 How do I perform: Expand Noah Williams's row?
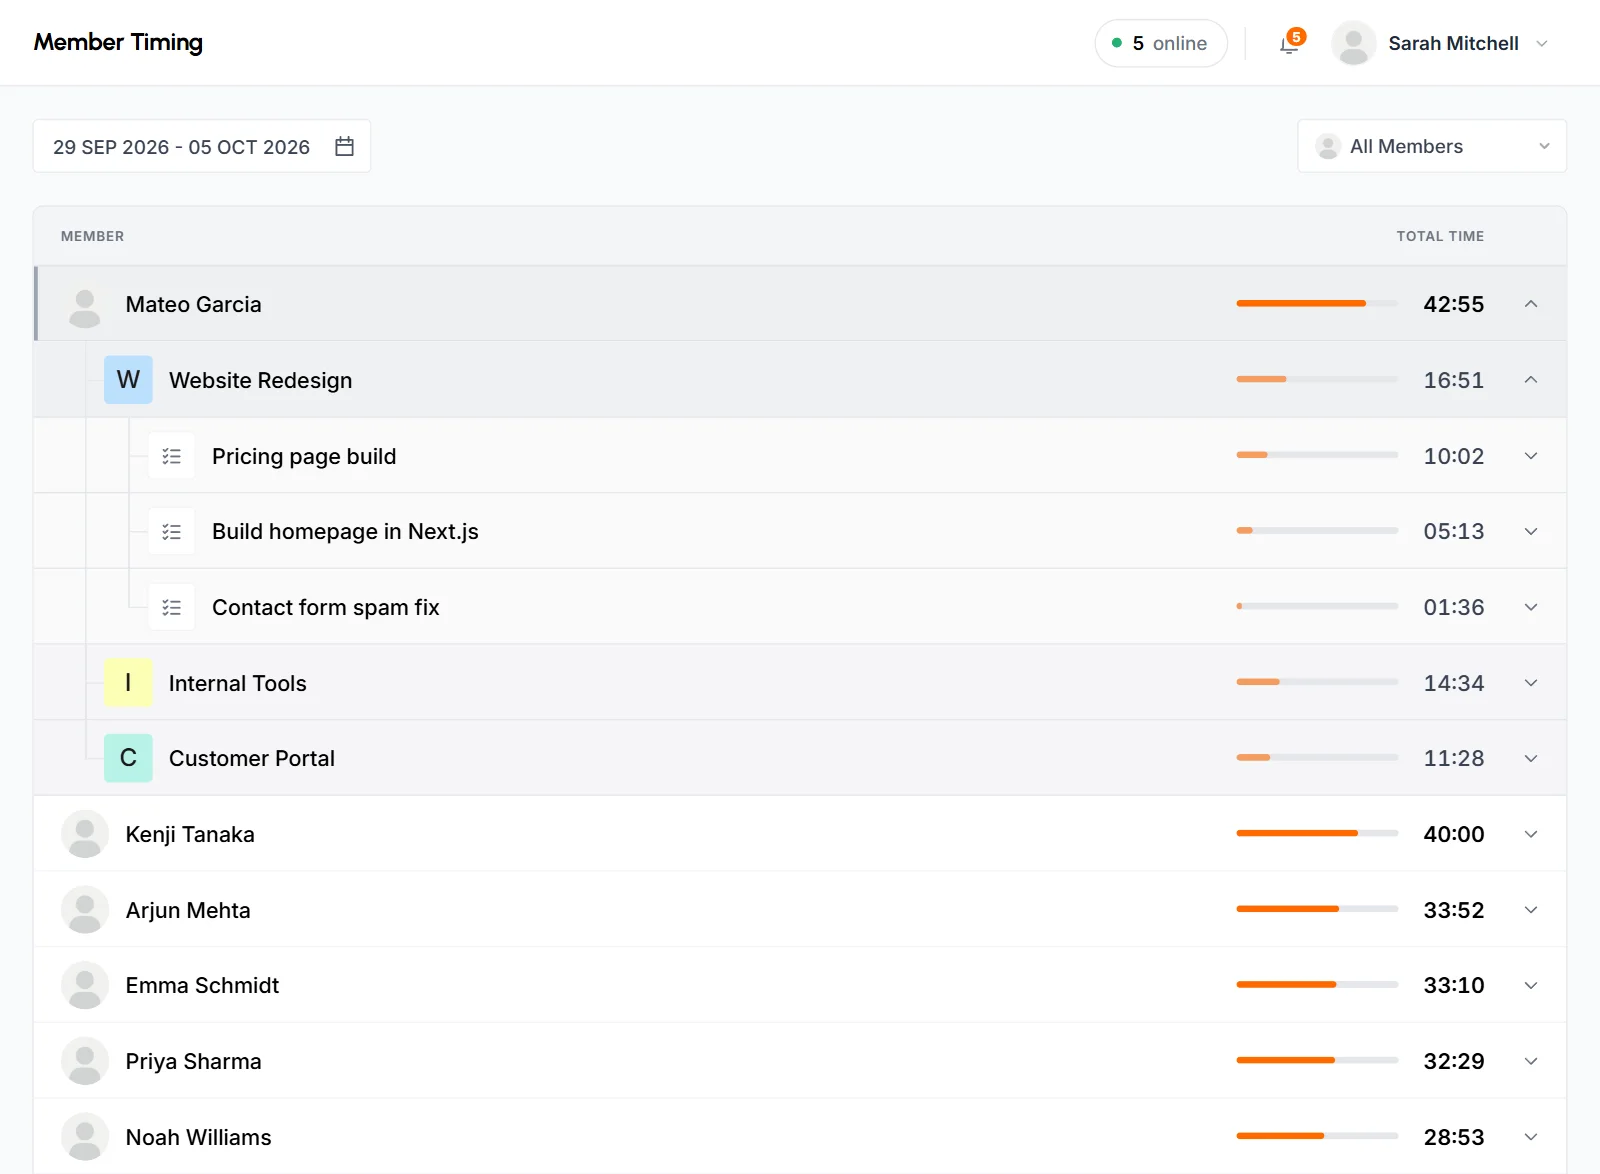pos(1531,1137)
